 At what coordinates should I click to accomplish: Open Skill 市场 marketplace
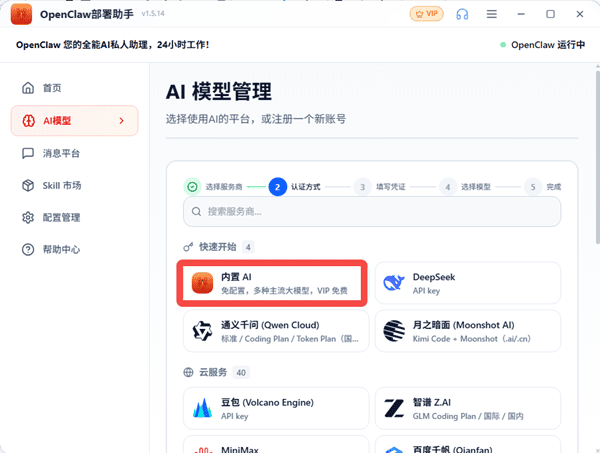tap(74, 186)
